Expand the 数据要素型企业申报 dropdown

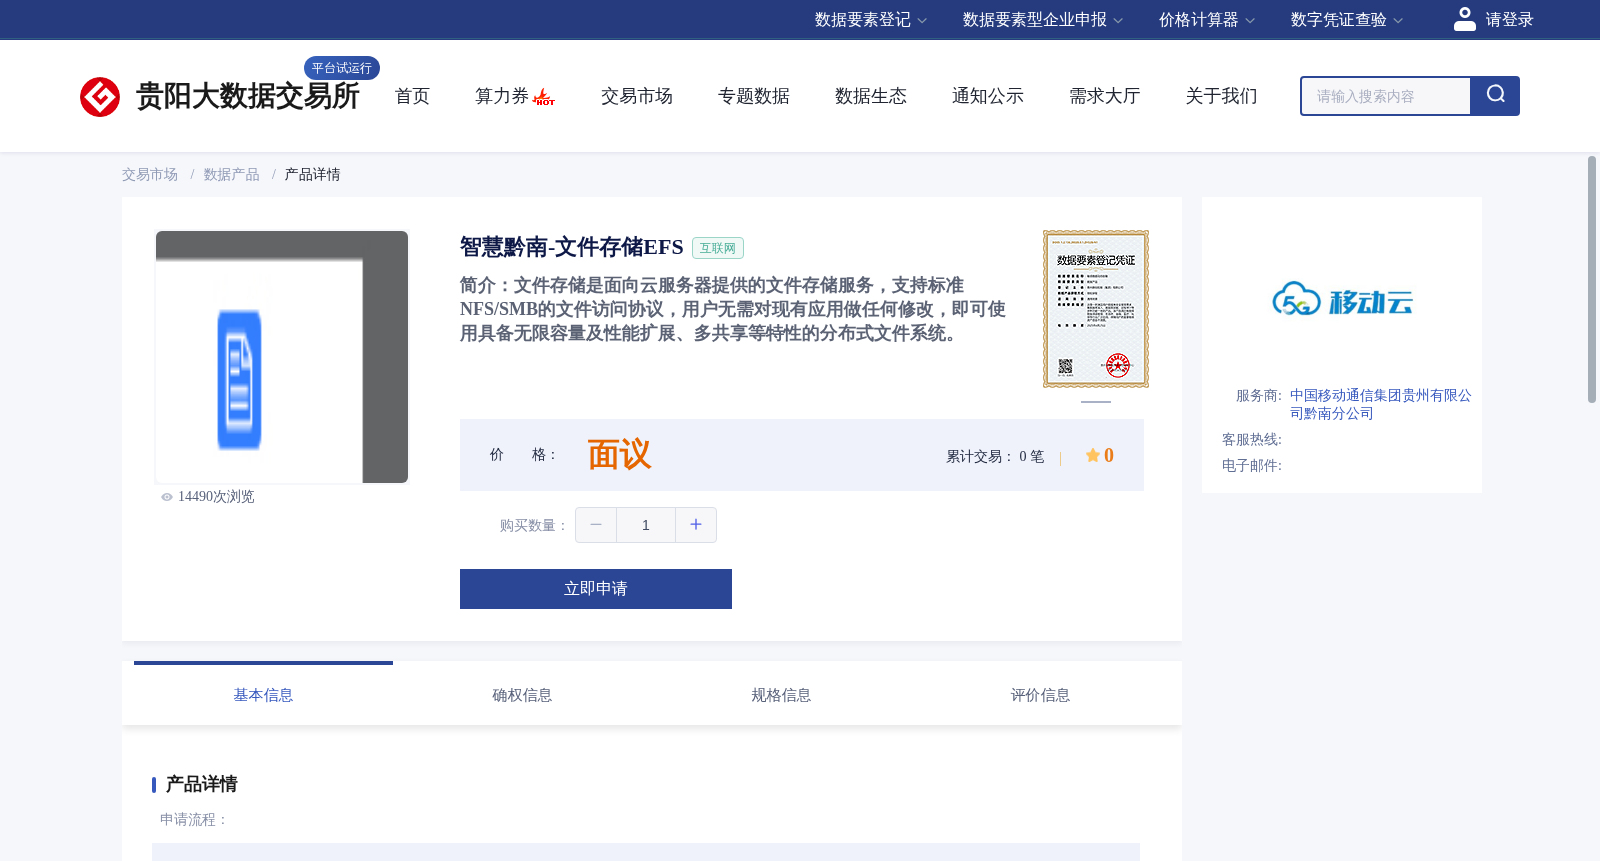1043,20
